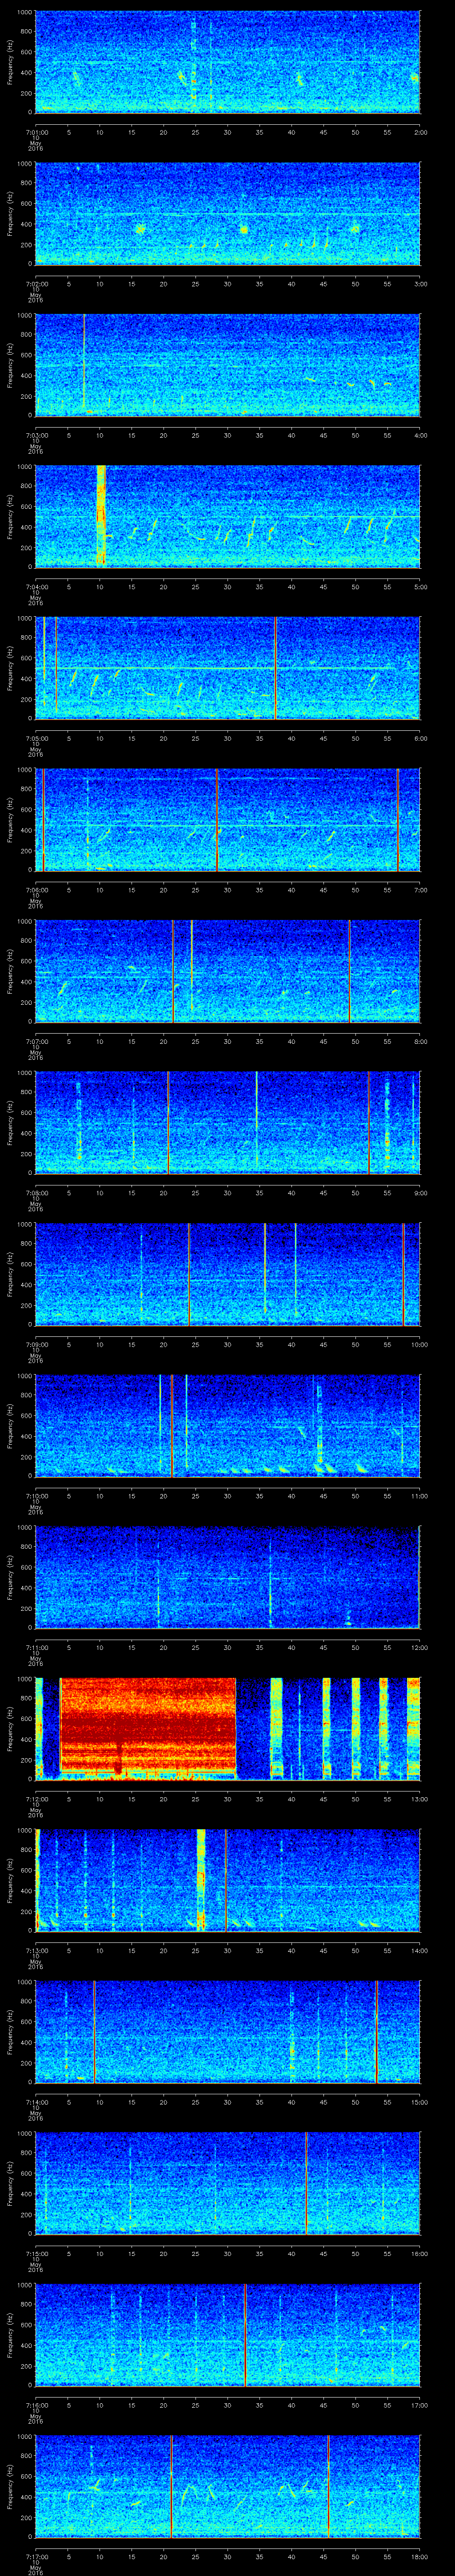Click the spectrogram panel starting at 7:01:00
This screenshot has width=455, height=2576.
pos(227,62)
